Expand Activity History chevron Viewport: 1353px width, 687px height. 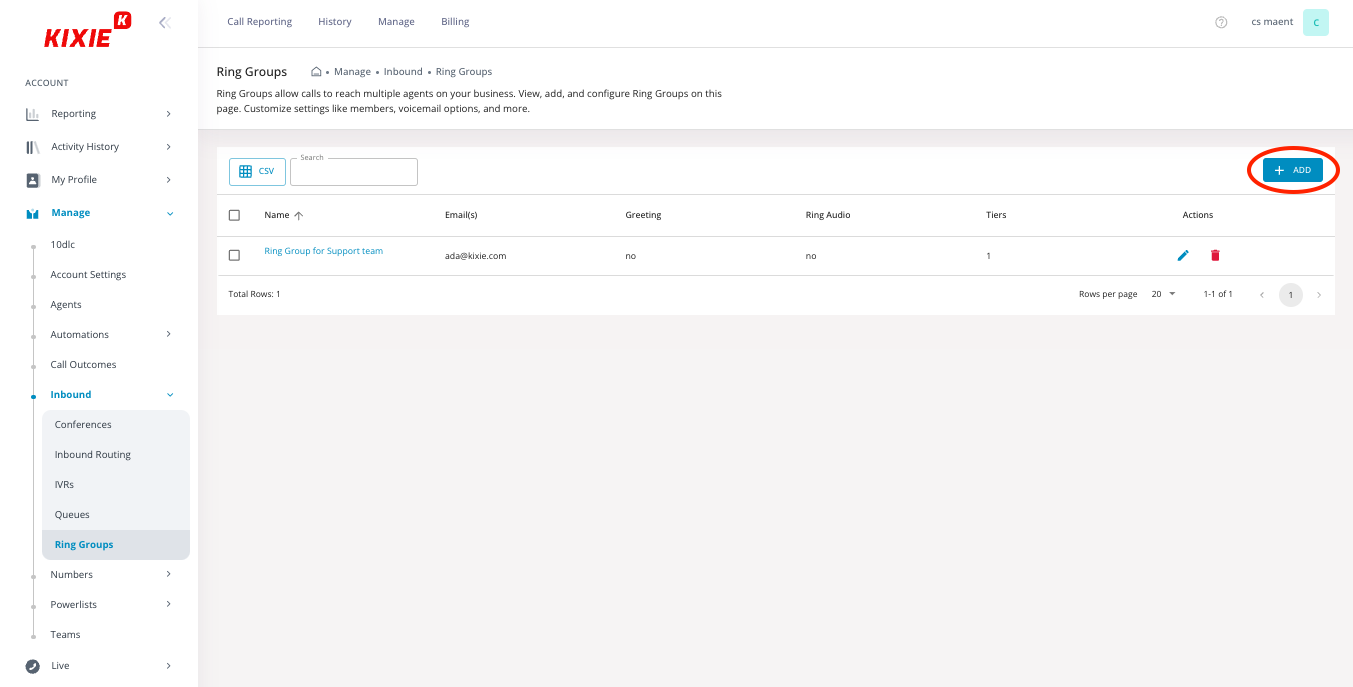click(x=168, y=147)
